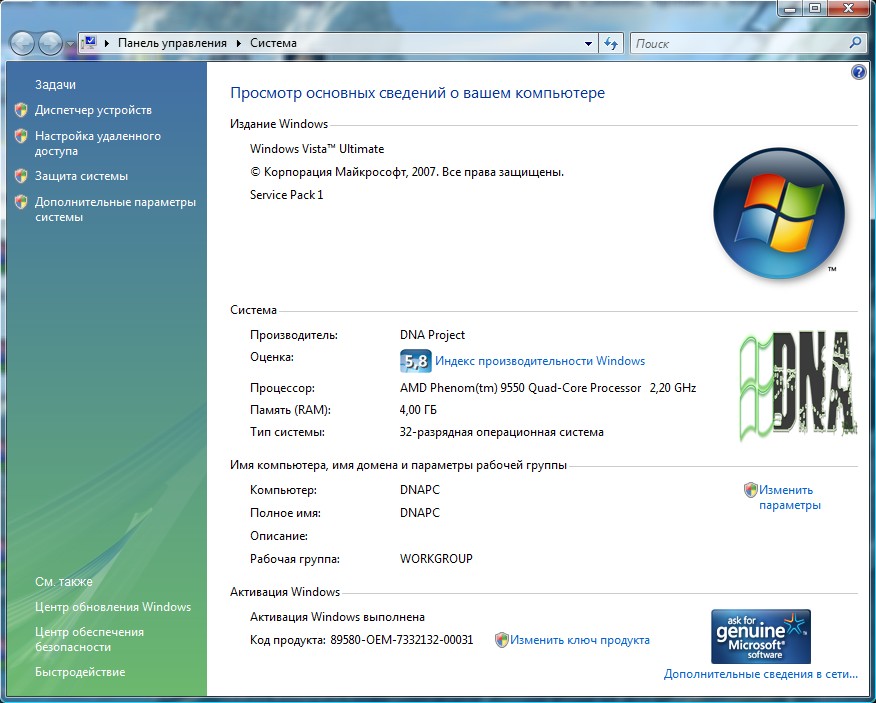
Task: Click См. также sidebar heading
Action: pyautogui.click(x=64, y=582)
